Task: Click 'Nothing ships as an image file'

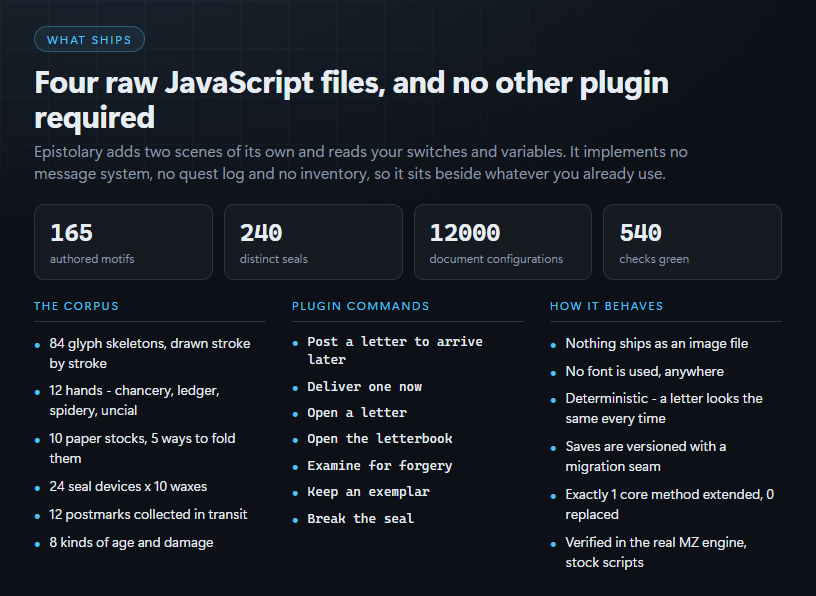Action: click(657, 344)
